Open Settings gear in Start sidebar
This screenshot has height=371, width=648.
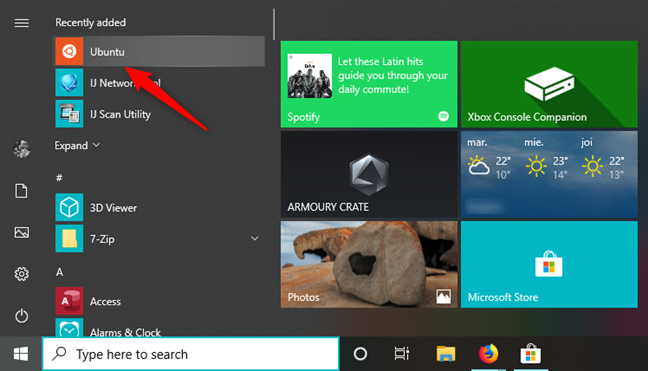click(21, 274)
